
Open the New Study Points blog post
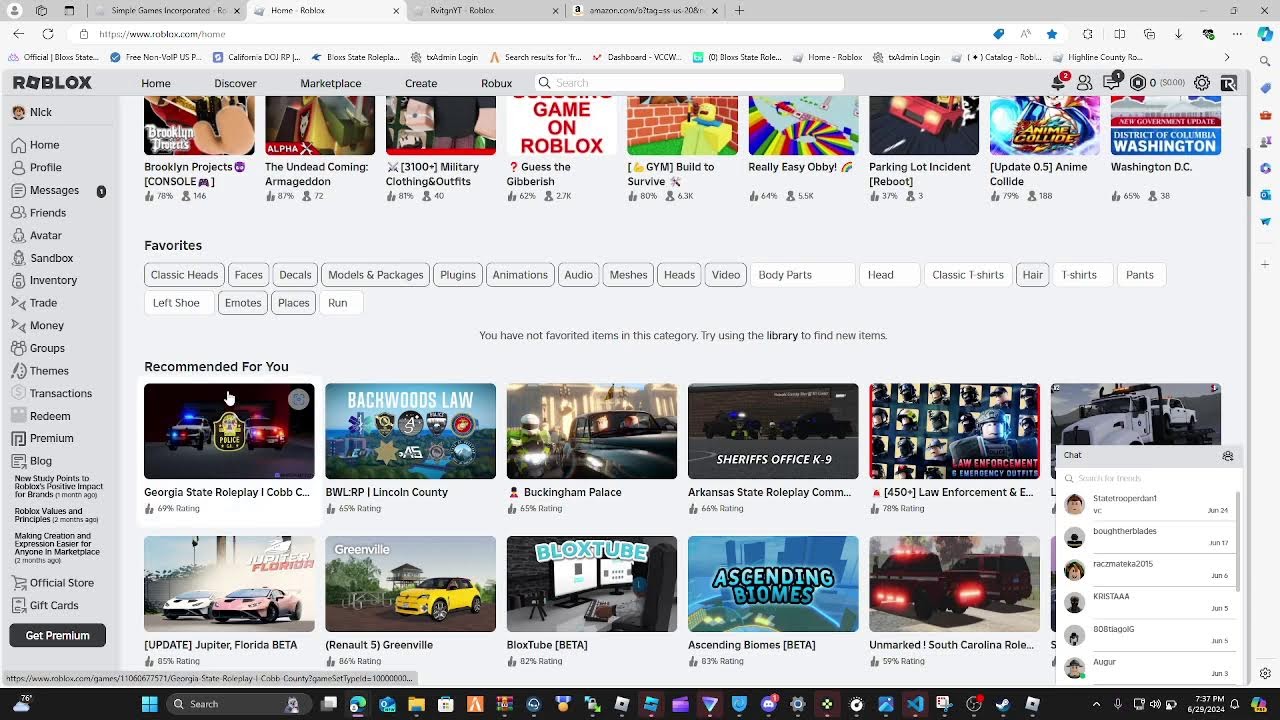pos(58,487)
